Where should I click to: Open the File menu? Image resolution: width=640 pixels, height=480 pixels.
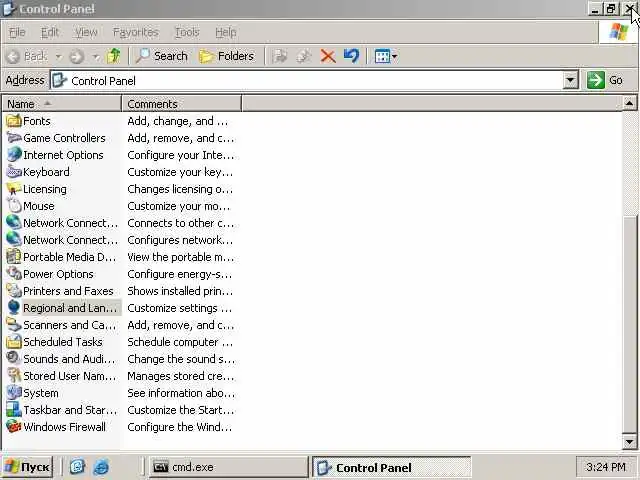click(x=17, y=32)
